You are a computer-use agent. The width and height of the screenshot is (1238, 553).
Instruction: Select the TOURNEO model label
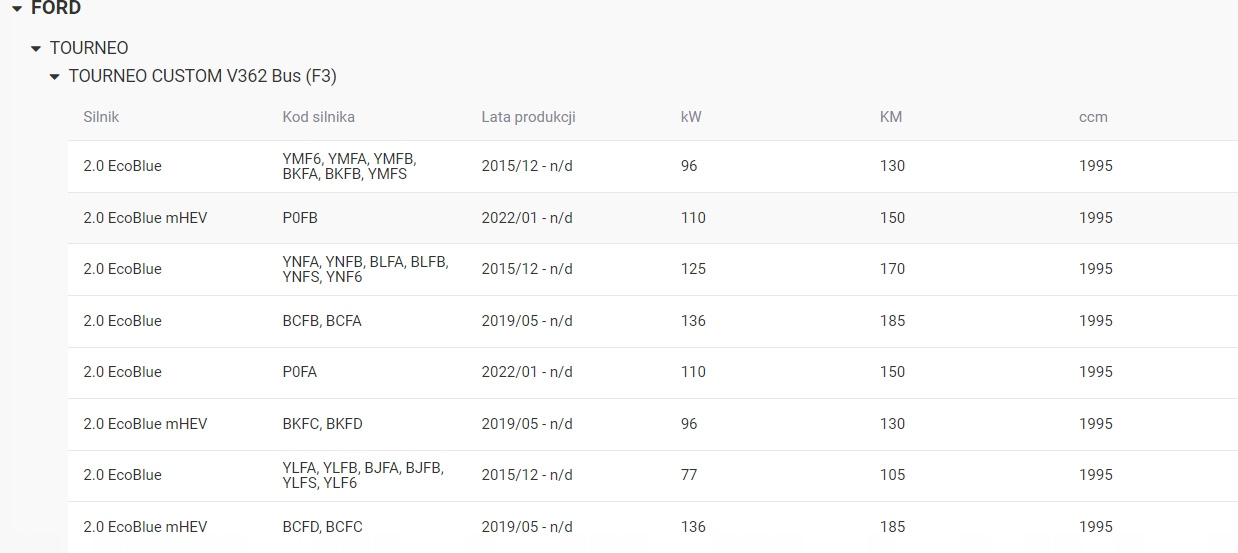pos(89,48)
